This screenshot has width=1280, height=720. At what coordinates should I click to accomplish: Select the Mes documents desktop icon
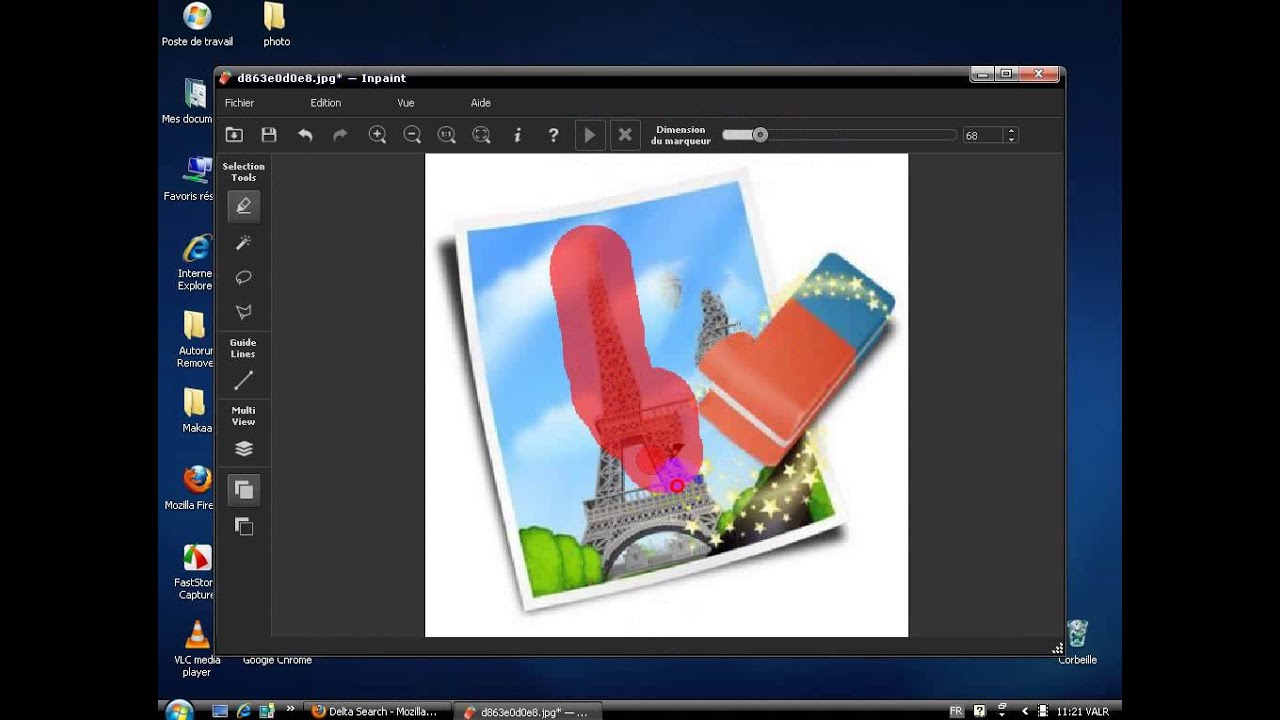pos(191,102)
